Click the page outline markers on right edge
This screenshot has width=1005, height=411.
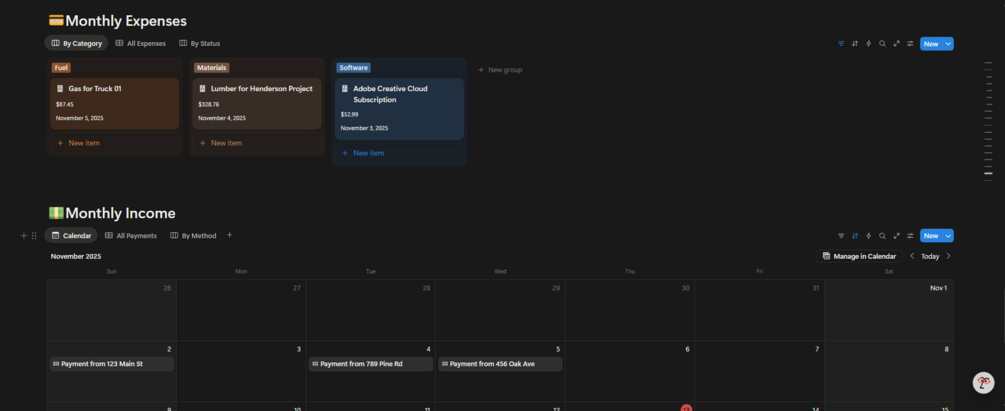pyautogui.click(x=988, y=122)
